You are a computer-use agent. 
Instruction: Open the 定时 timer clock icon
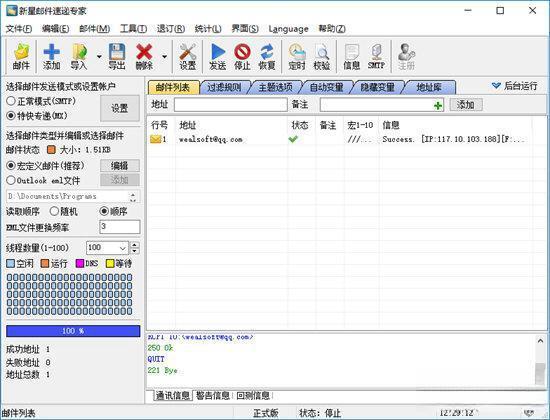(297, 56)
